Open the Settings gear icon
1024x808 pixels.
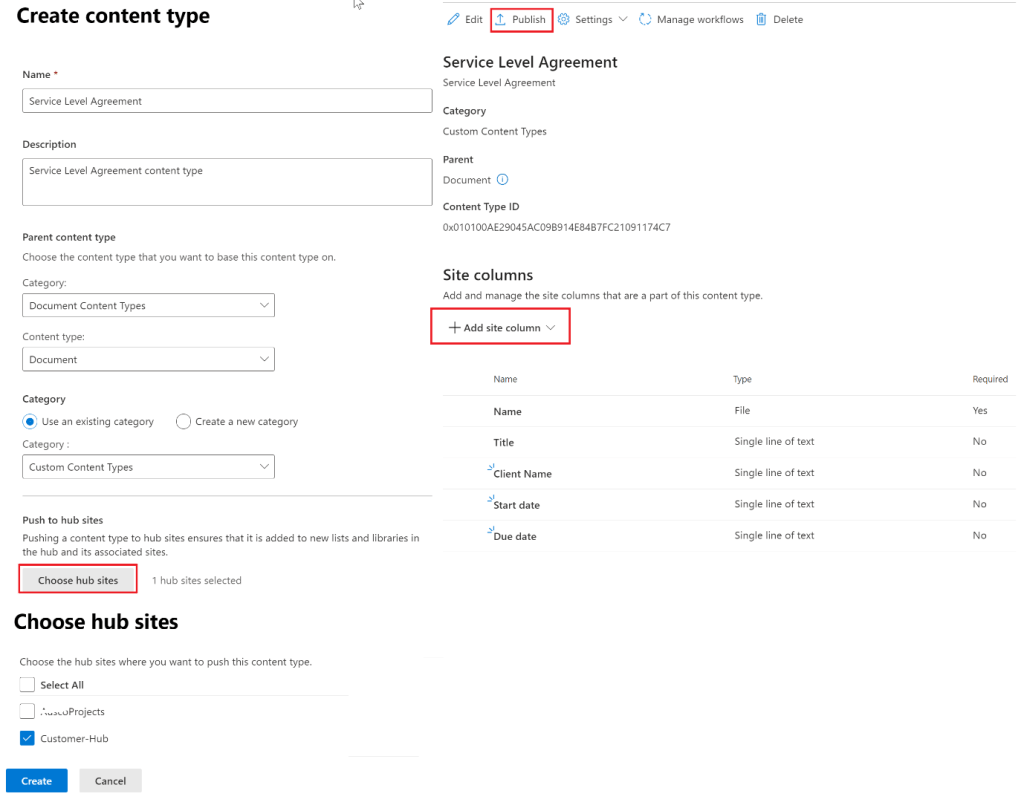point(564,20)
